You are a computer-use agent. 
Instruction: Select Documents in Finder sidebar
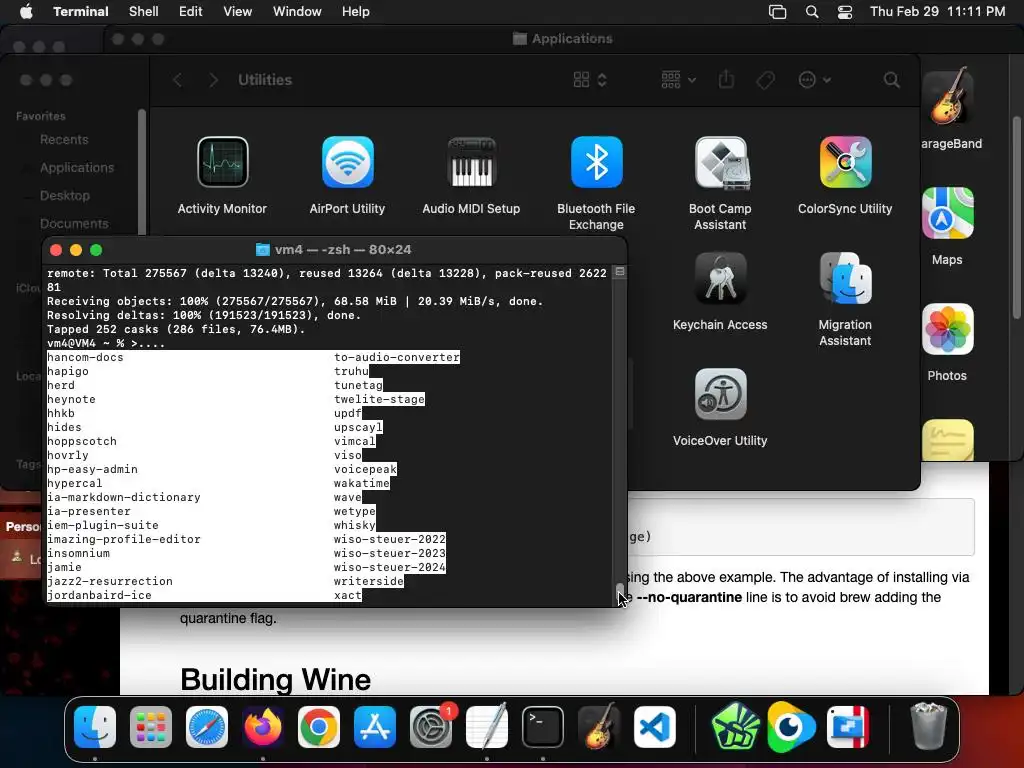[x=74, y=223]
